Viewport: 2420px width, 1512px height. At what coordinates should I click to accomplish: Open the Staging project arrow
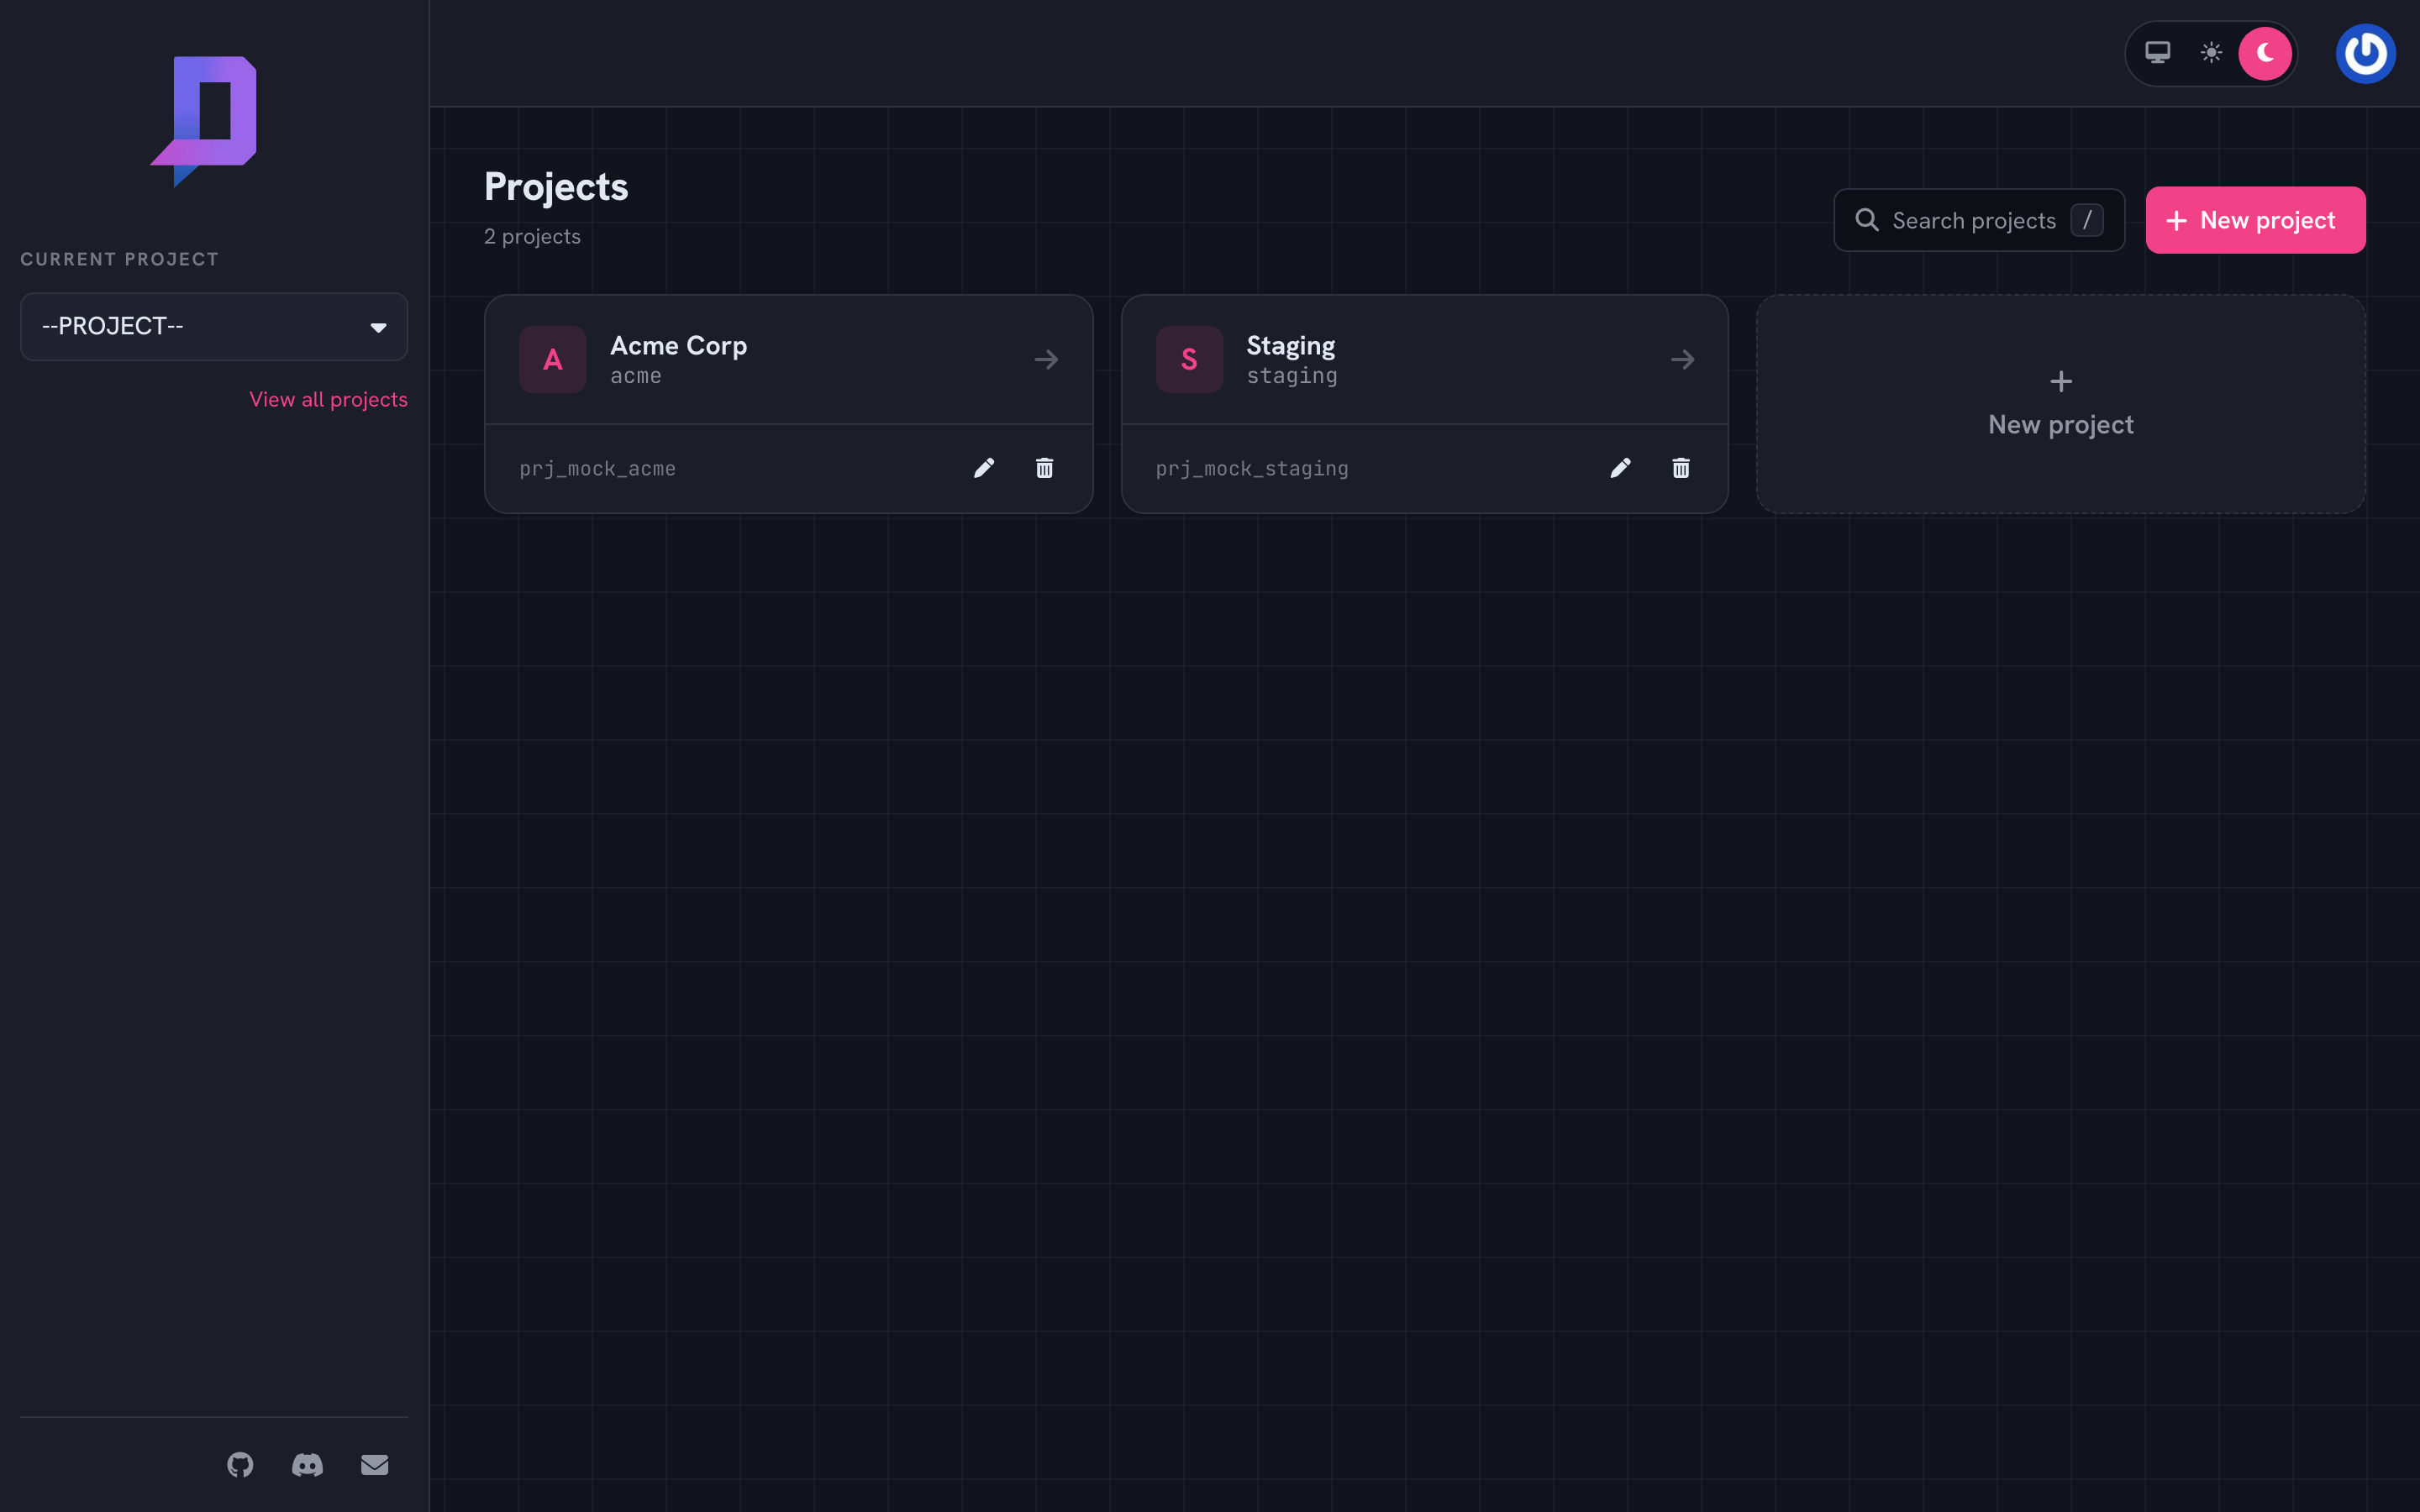[x=1682, y=359]
